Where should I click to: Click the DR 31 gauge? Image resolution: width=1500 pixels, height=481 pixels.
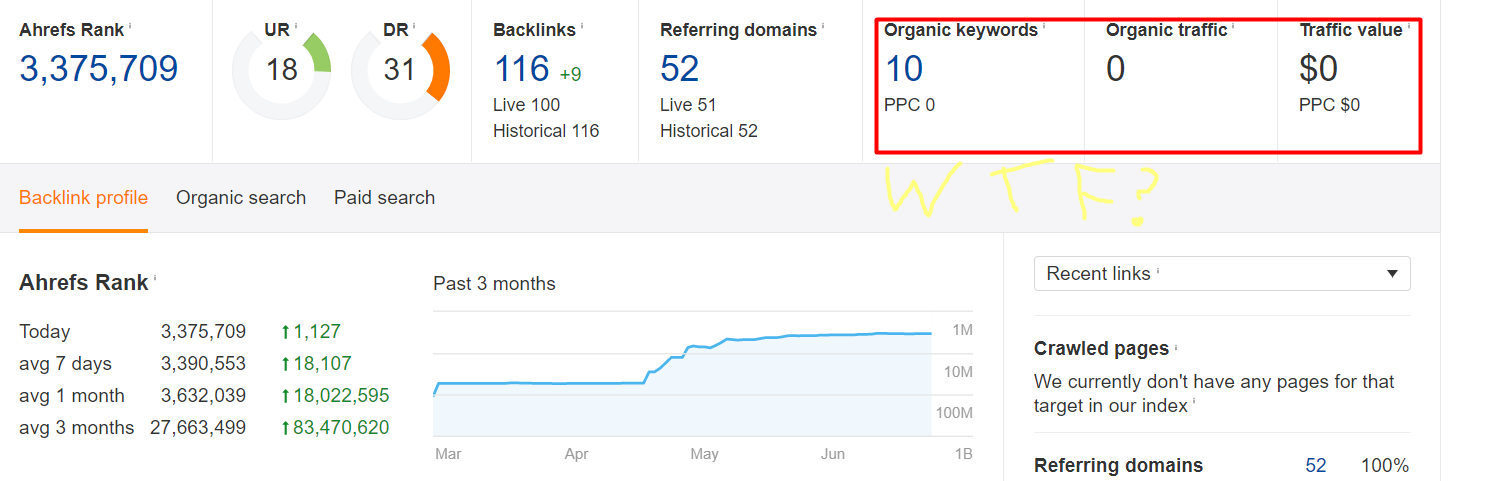(400, 70)
